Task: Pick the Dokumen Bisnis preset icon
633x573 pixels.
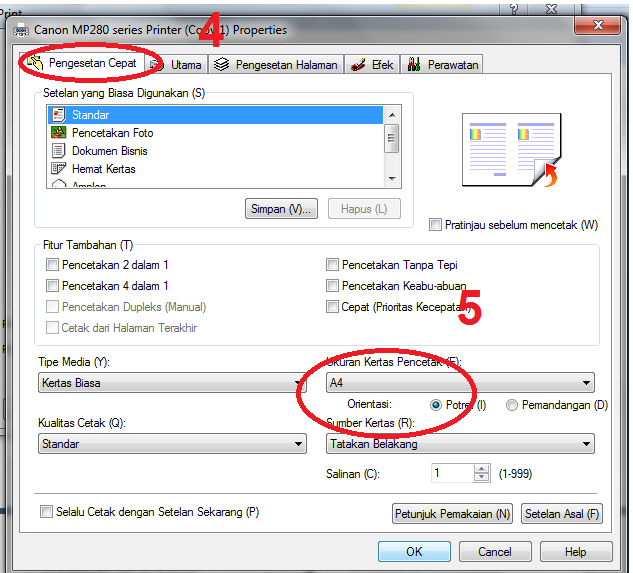Action: point(58,151)
